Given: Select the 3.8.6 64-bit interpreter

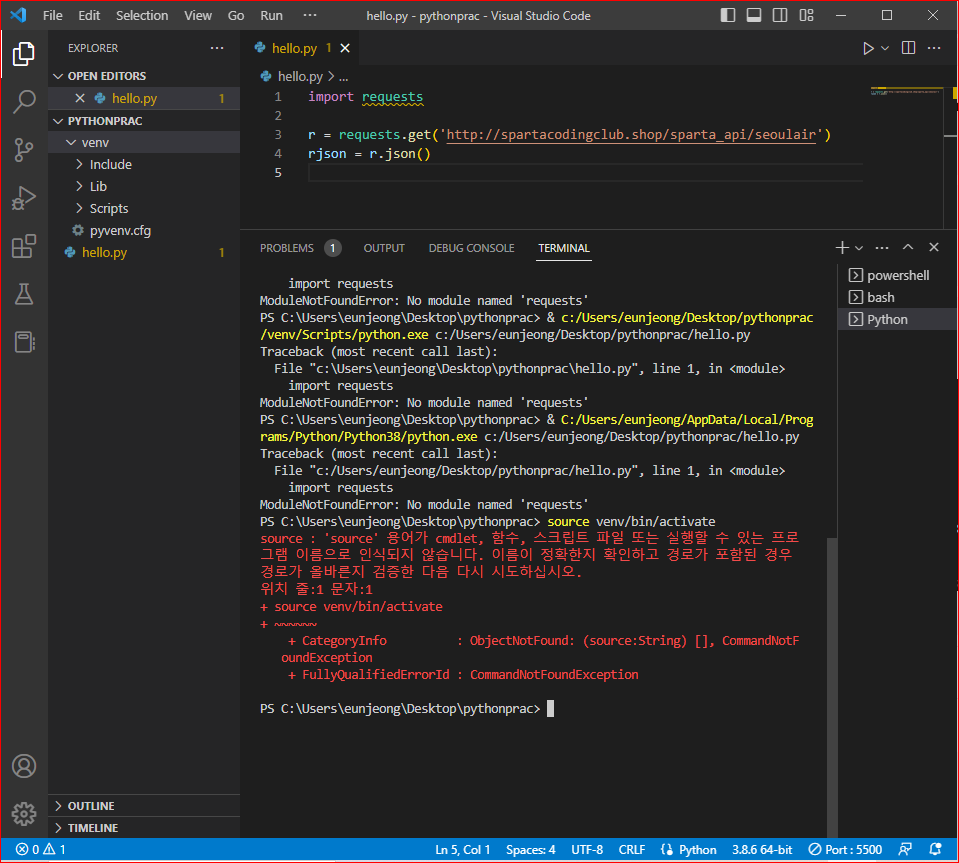Looking at the screenshot, I should point(762,850).
